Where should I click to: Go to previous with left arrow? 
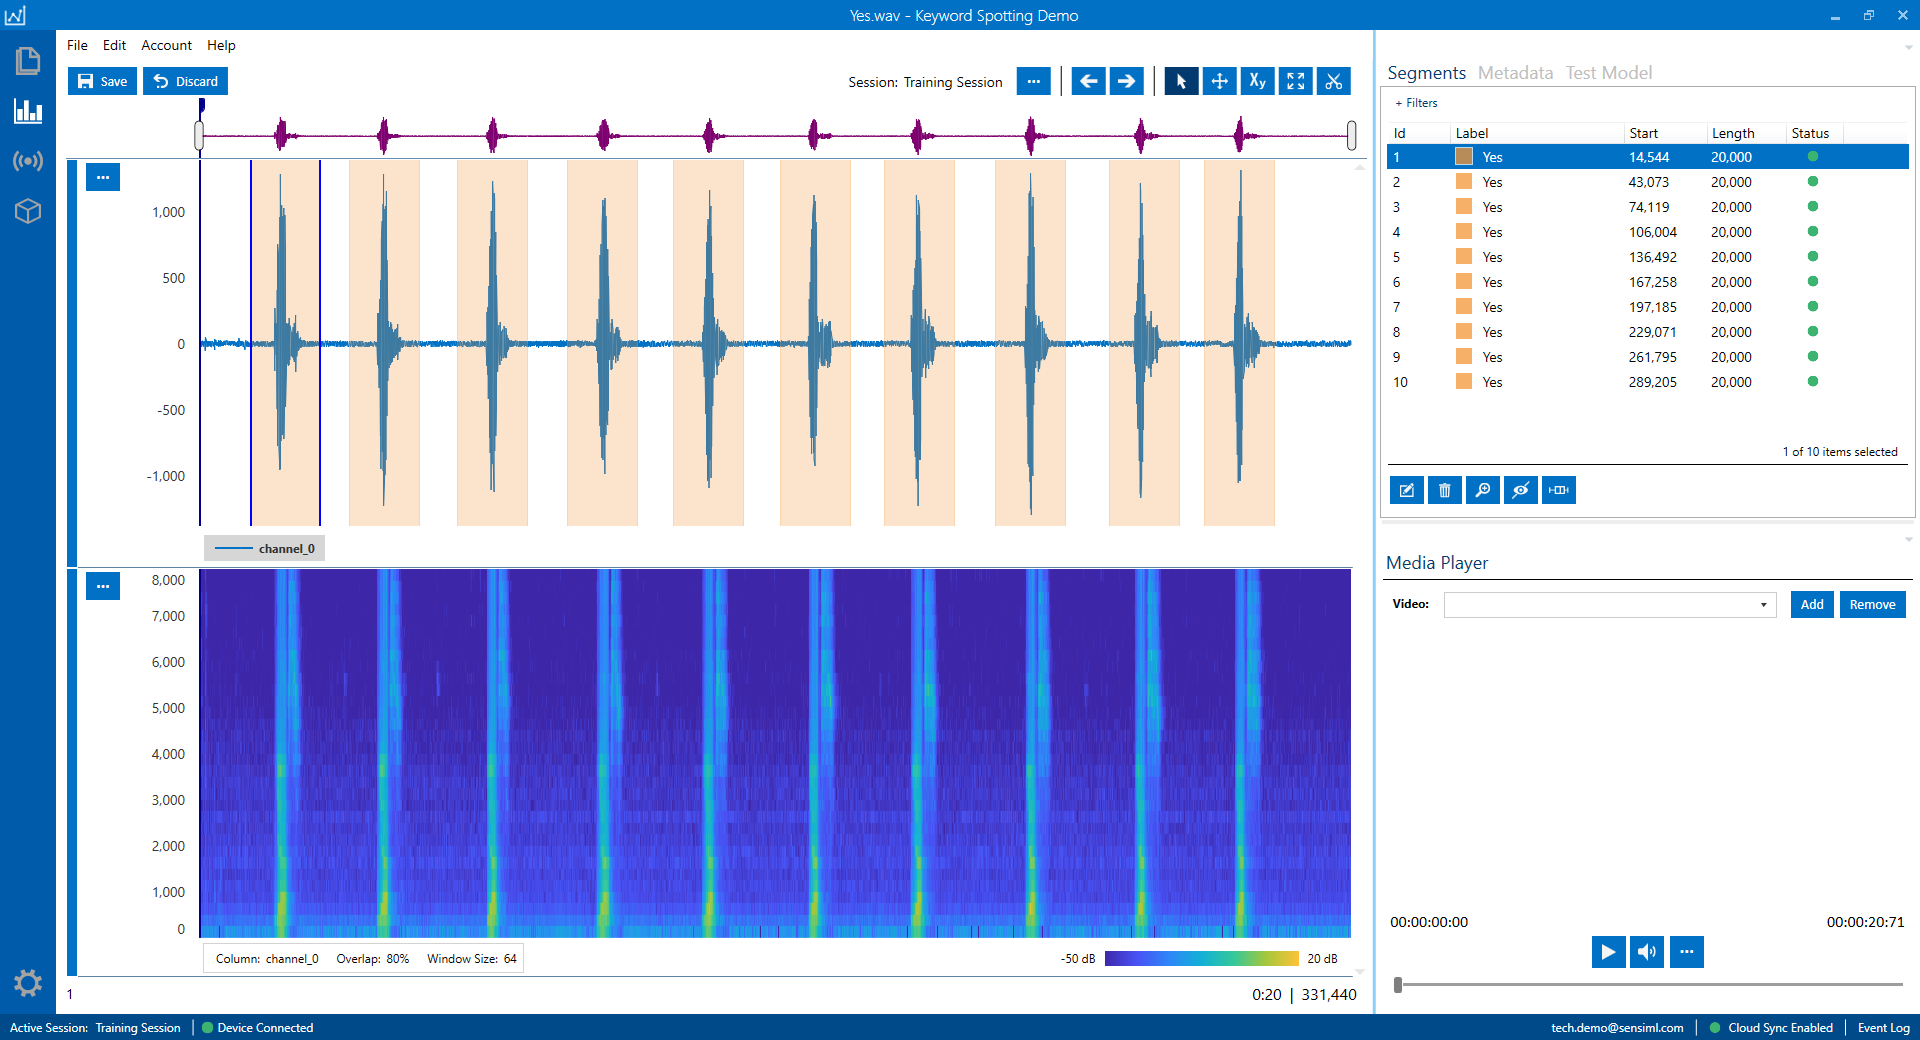pos(1088,82)
